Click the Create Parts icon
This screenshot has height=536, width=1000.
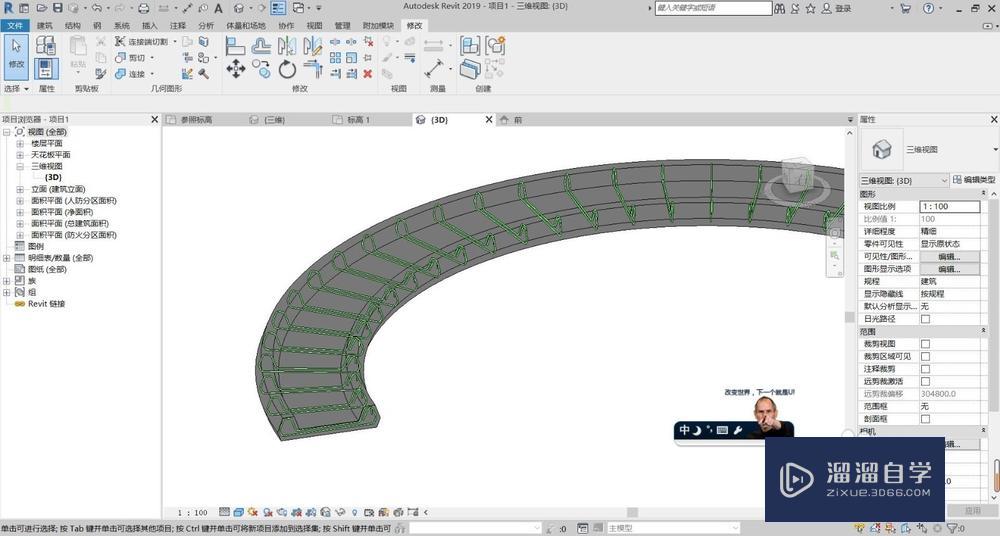[x=470, y=68]
